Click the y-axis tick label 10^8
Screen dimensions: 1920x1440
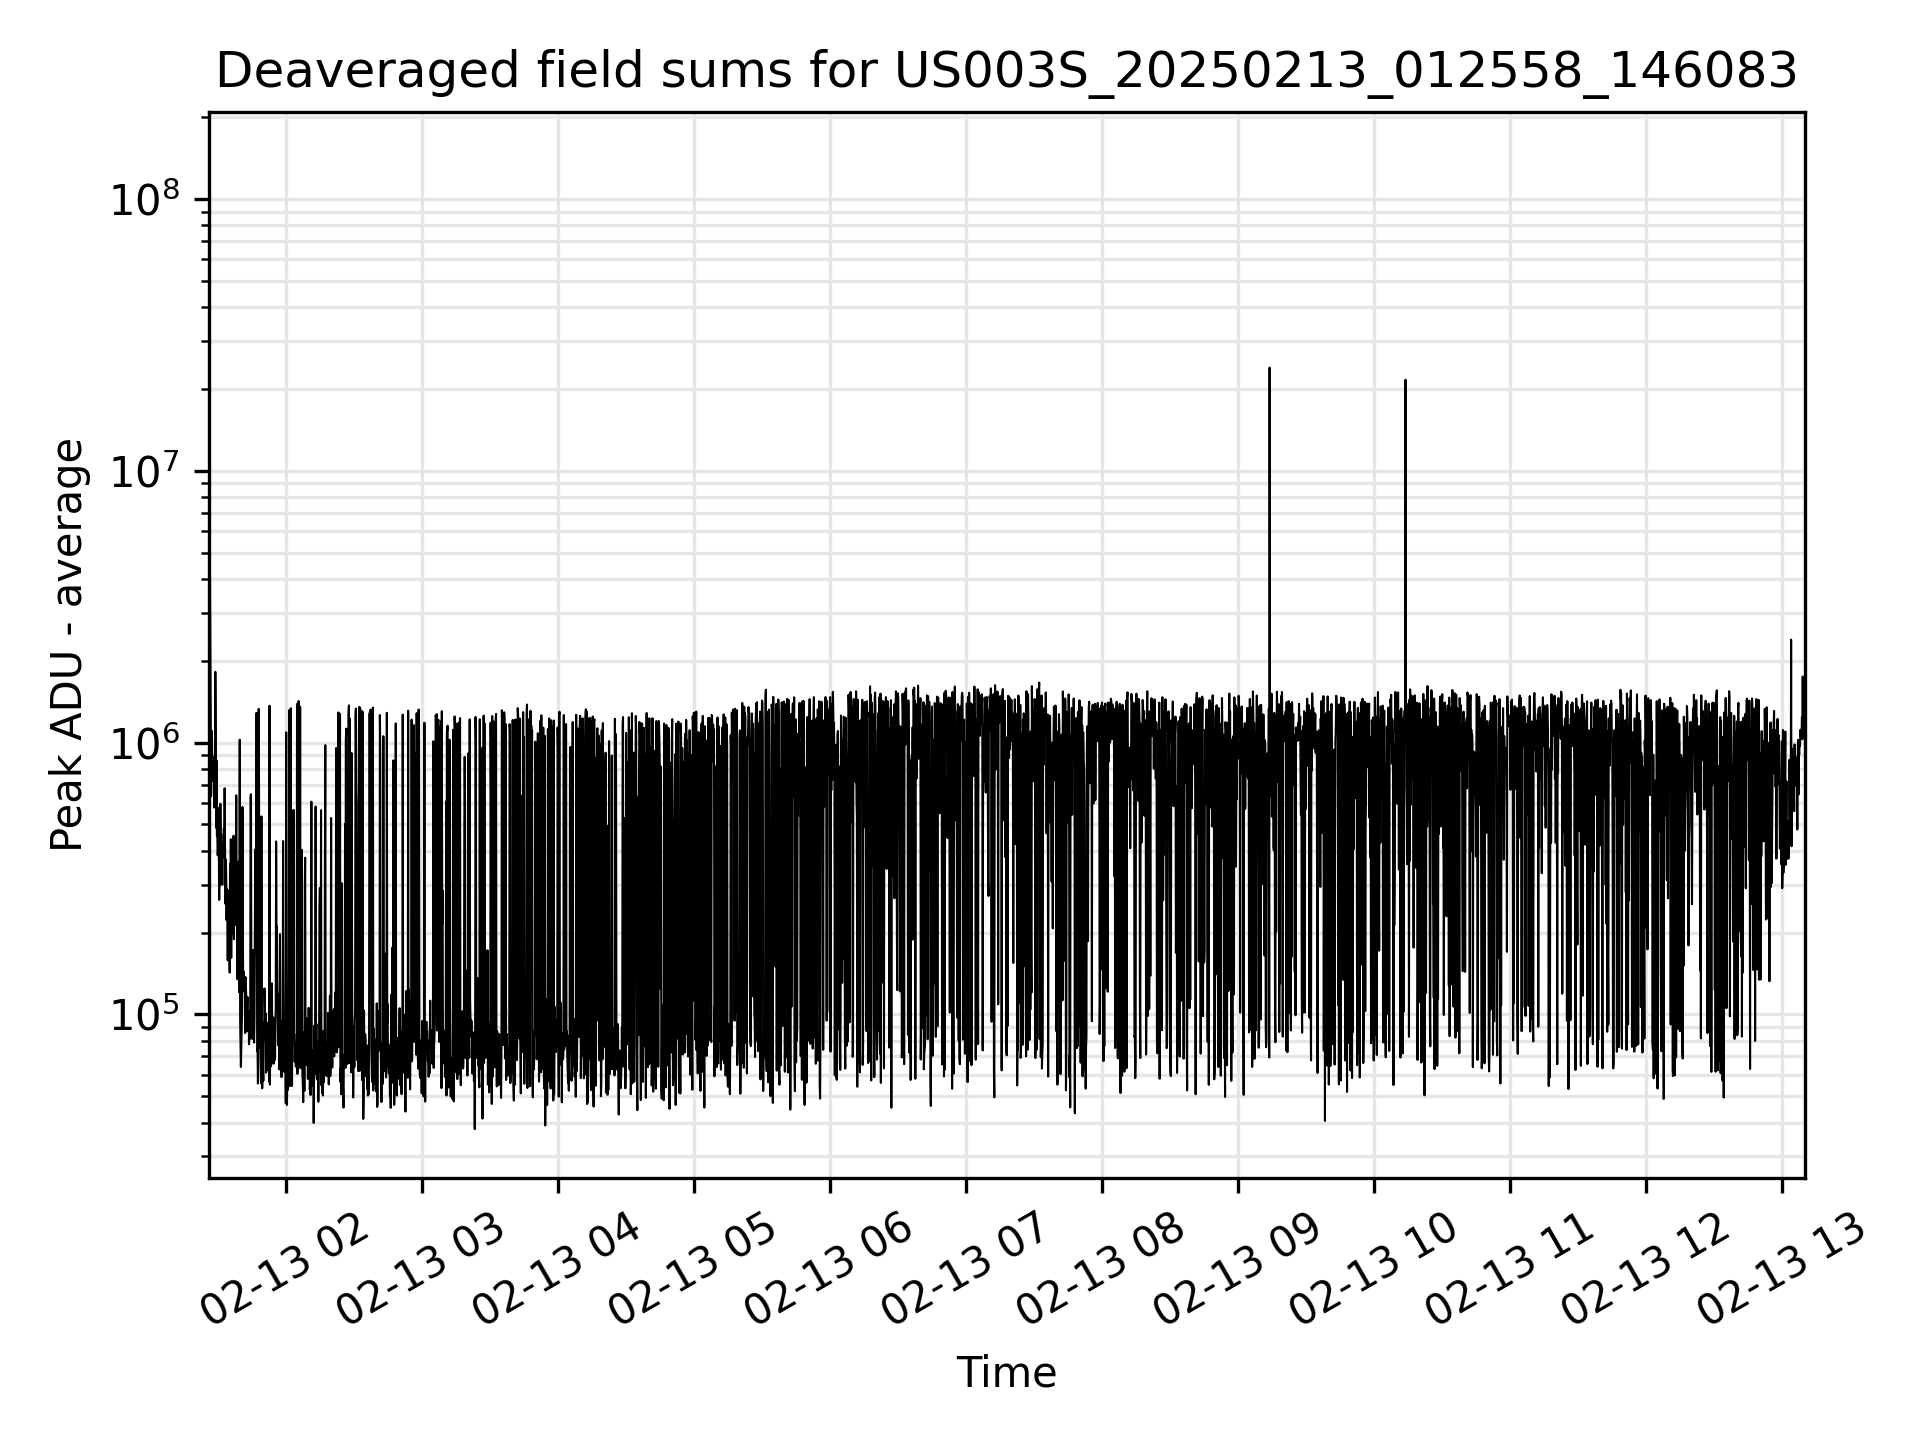pyautogui.click(x=146, y=199)
